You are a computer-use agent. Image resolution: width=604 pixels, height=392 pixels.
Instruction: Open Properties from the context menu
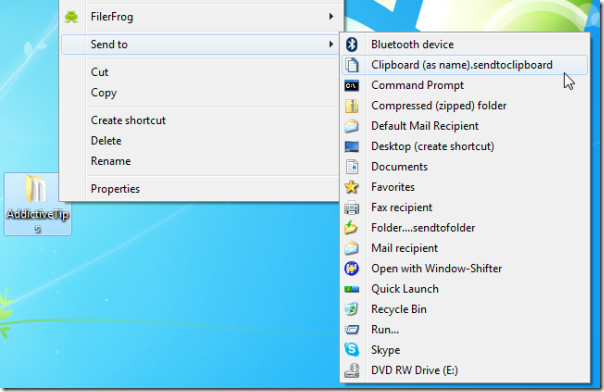200,189
